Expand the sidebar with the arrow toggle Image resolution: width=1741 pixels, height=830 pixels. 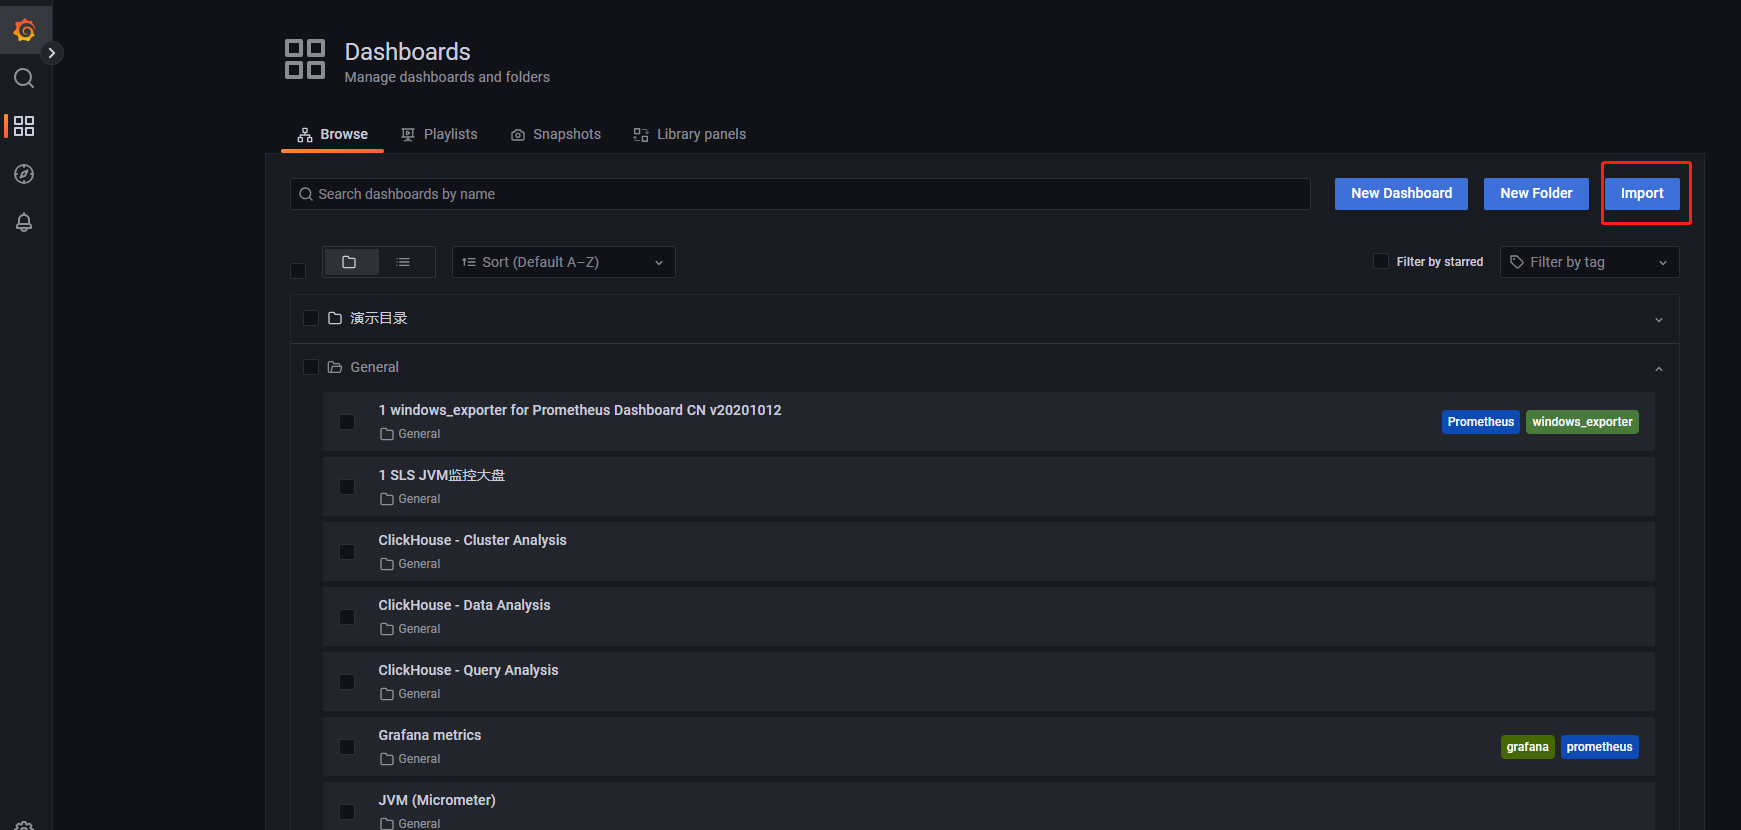click(x=52, y=53)
